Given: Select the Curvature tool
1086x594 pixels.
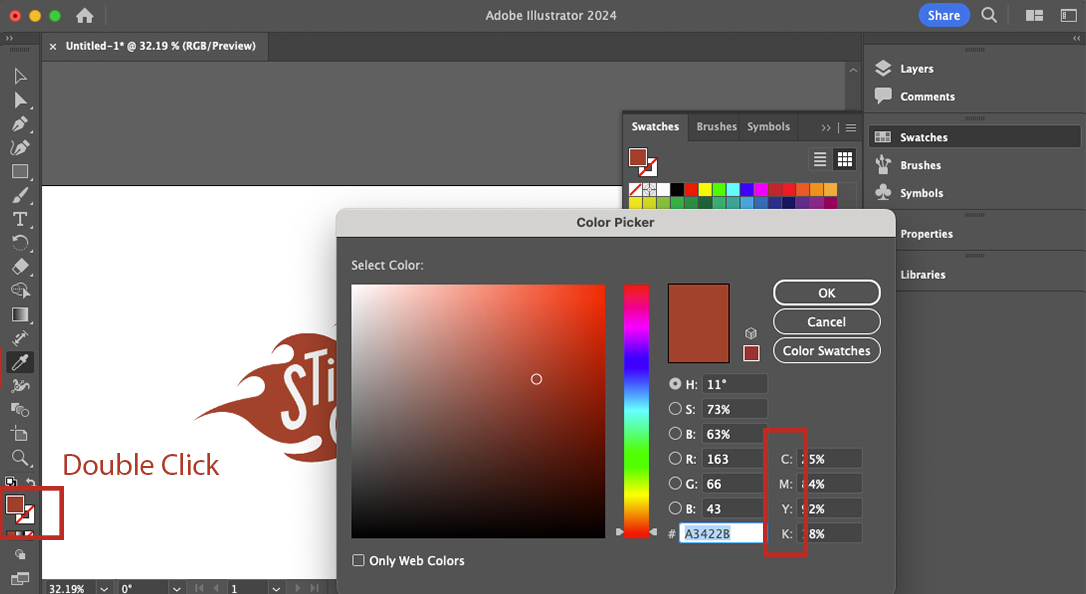Looking at the screenshot, I should click(20, 147).
